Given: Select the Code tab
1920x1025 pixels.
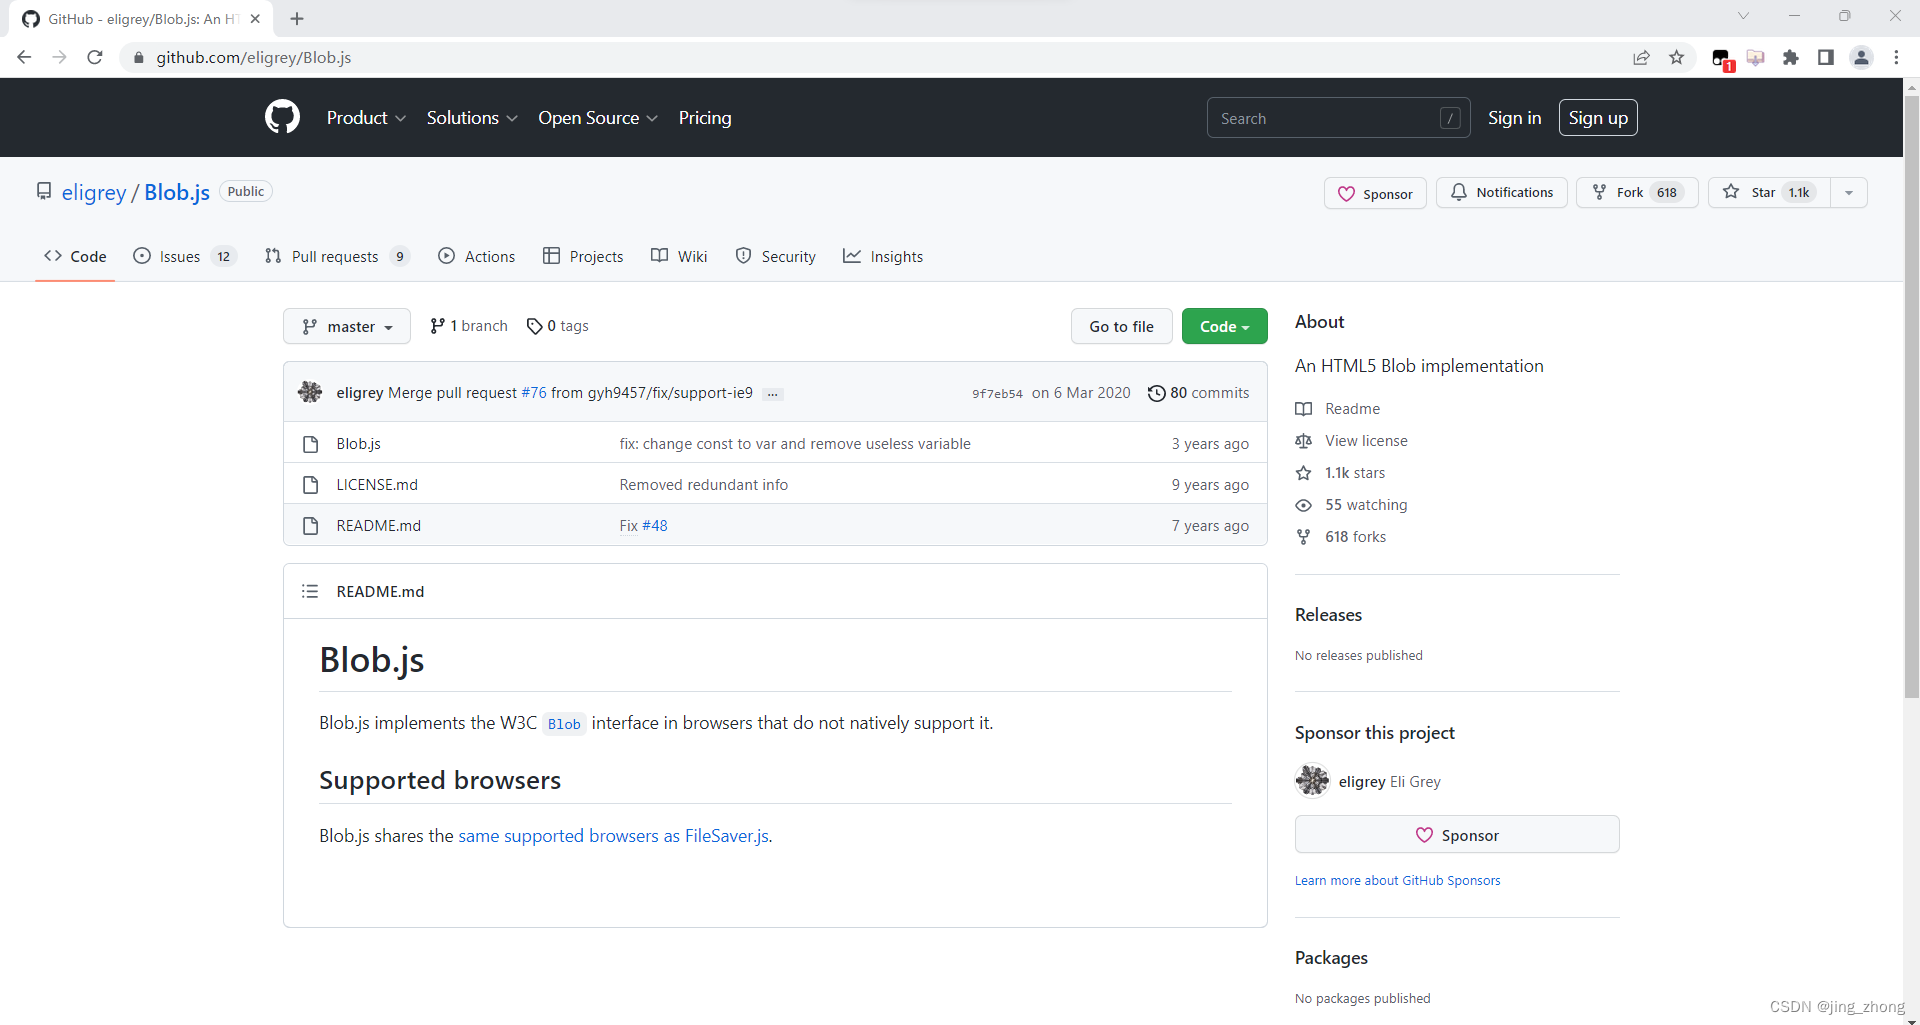Looking at the screenshot, I should (x=75, y=256).
